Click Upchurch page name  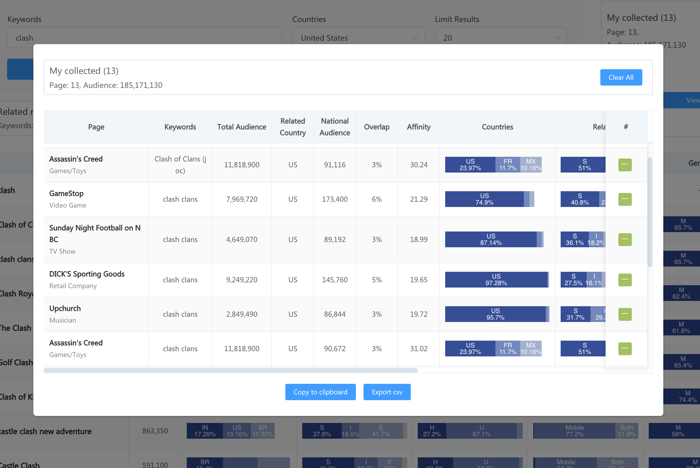click(x=65, y=309)
